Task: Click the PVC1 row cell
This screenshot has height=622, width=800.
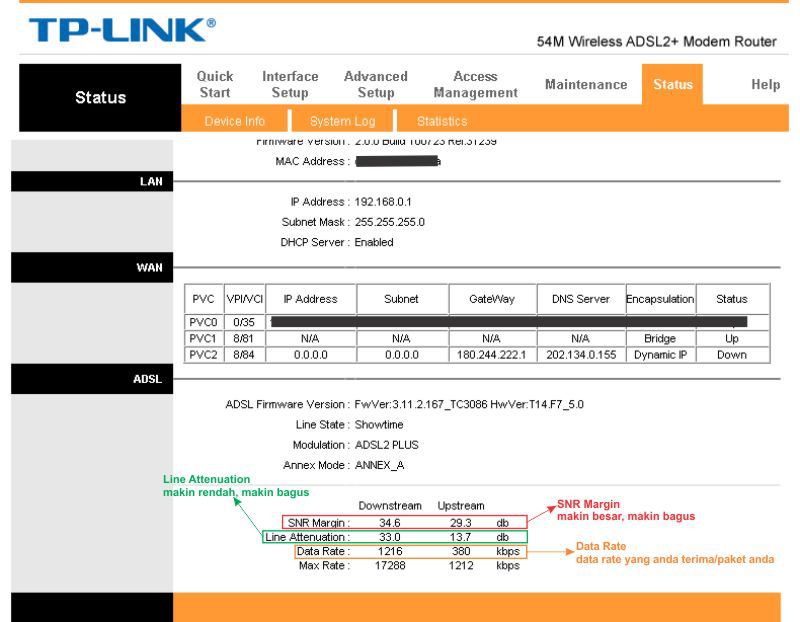Action: tap(203, 338)
